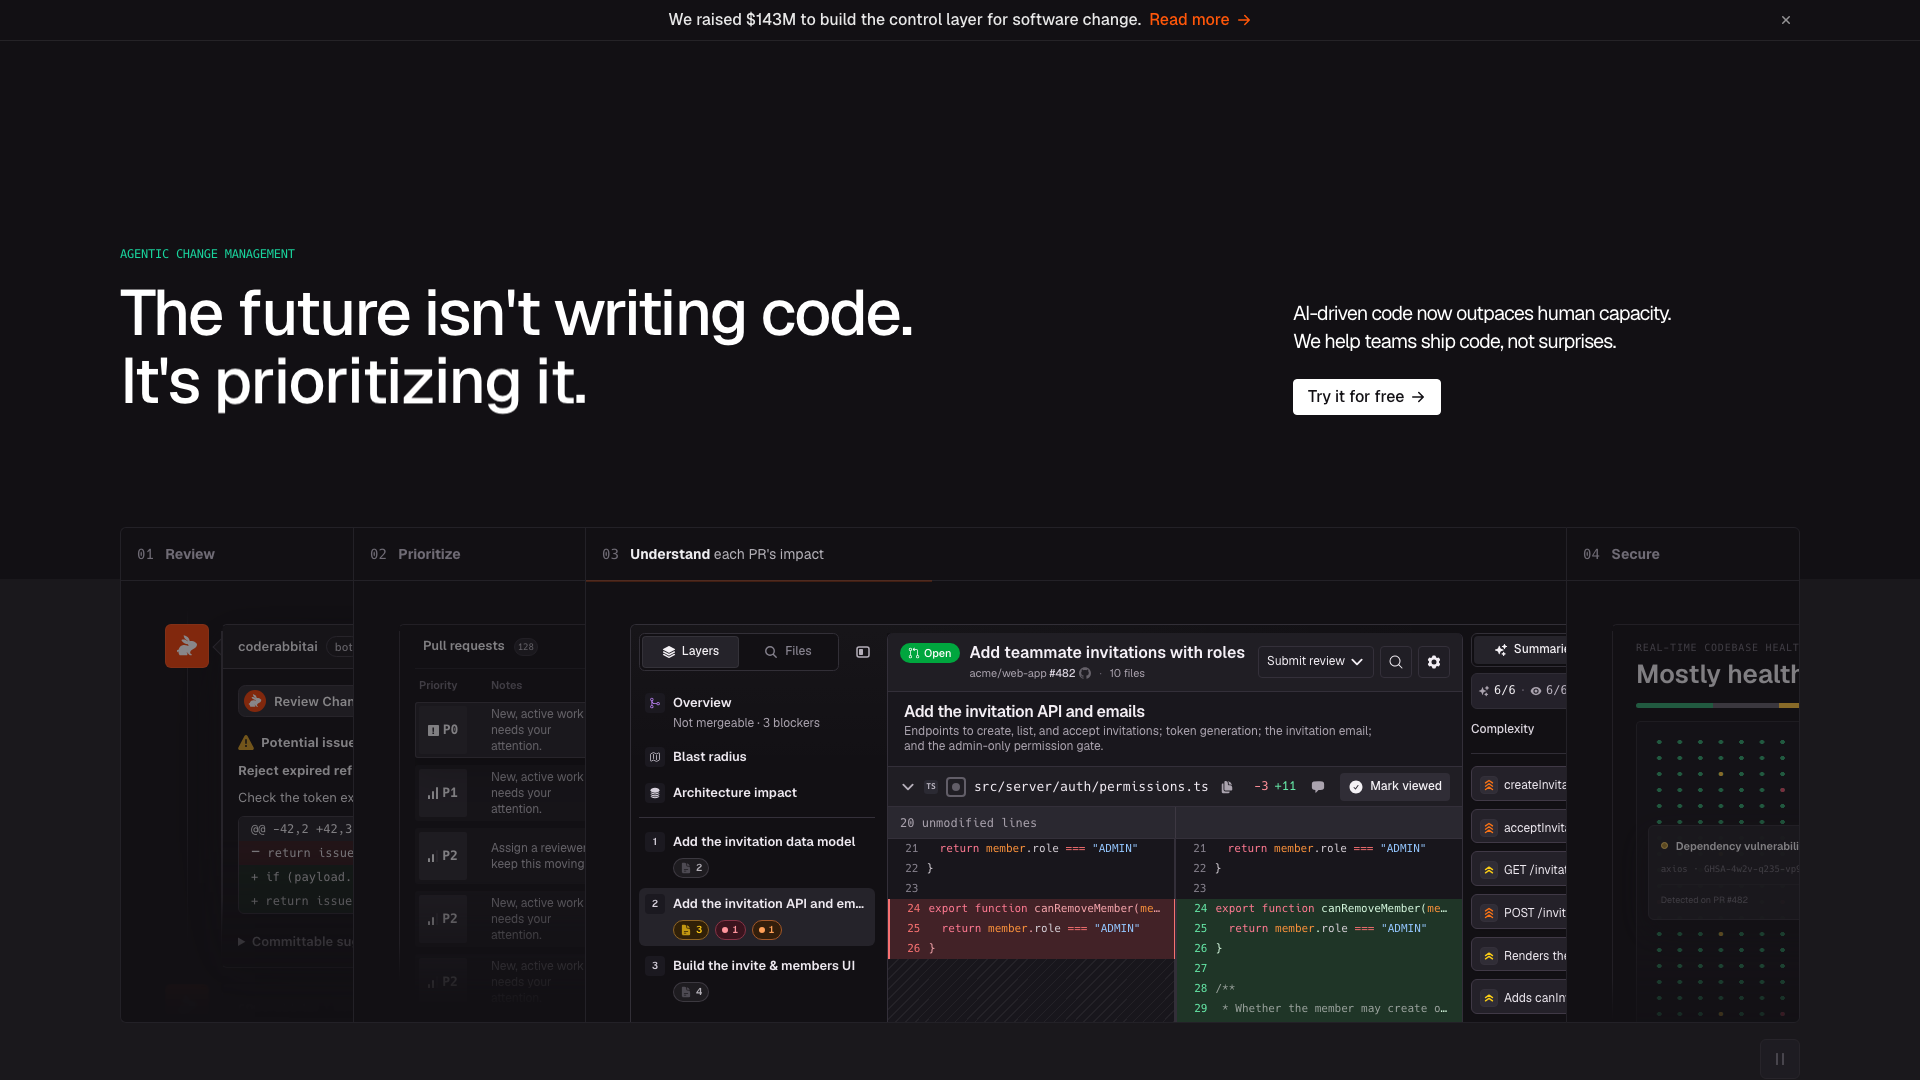This screenshot has height=1080, width=1920.
Task: Expand the Committable suggestion disclosure triangle
Action: coord(241,942)
